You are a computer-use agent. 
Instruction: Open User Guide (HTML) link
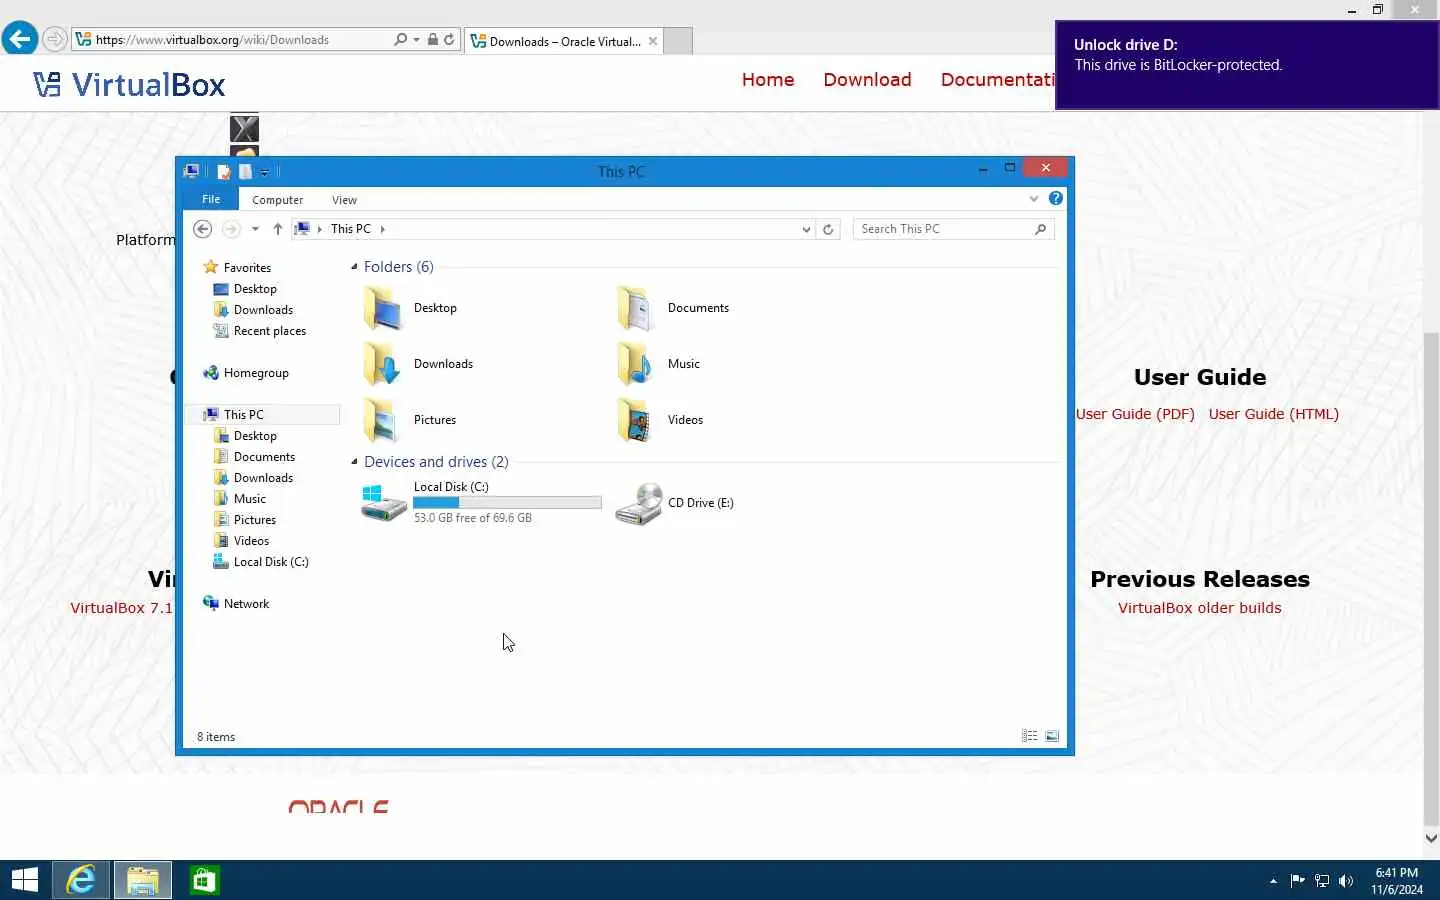click(1273, 414)
